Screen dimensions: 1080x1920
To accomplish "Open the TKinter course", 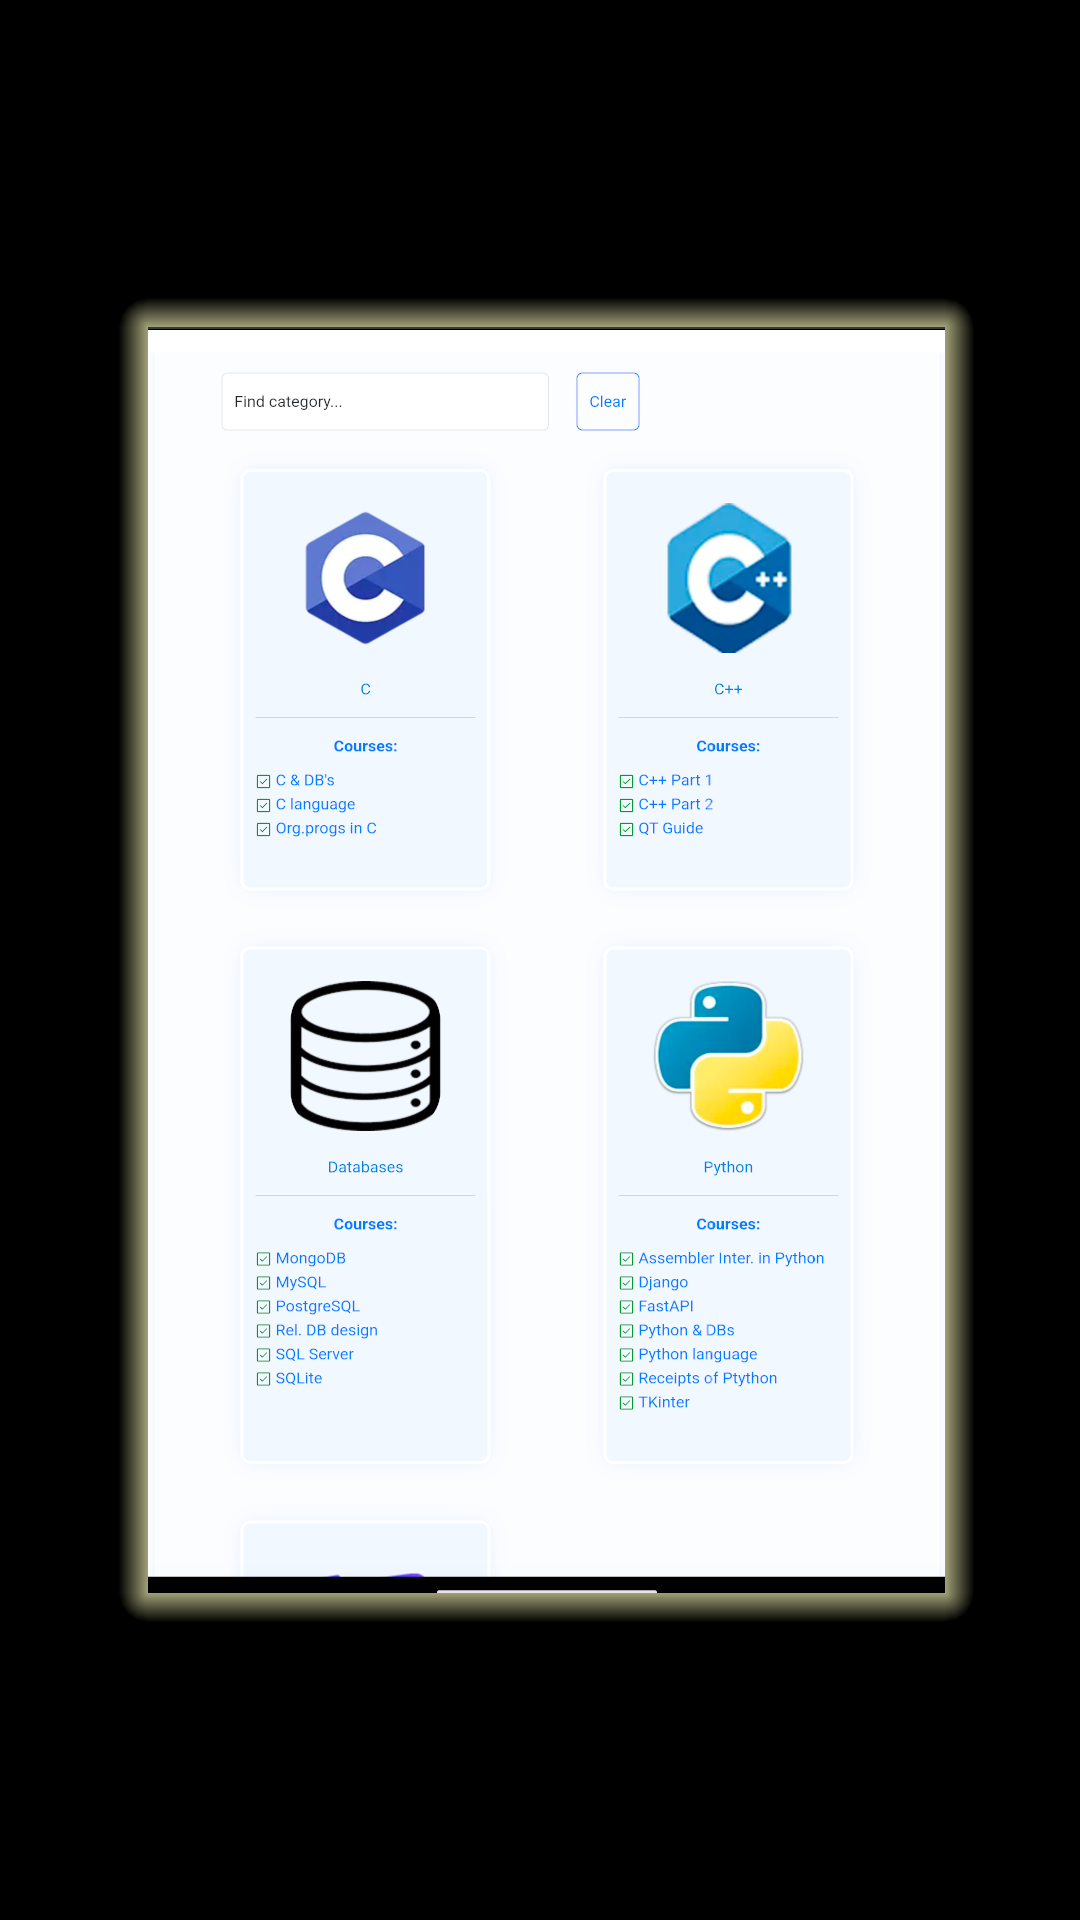I will (x=664, y=1402).
